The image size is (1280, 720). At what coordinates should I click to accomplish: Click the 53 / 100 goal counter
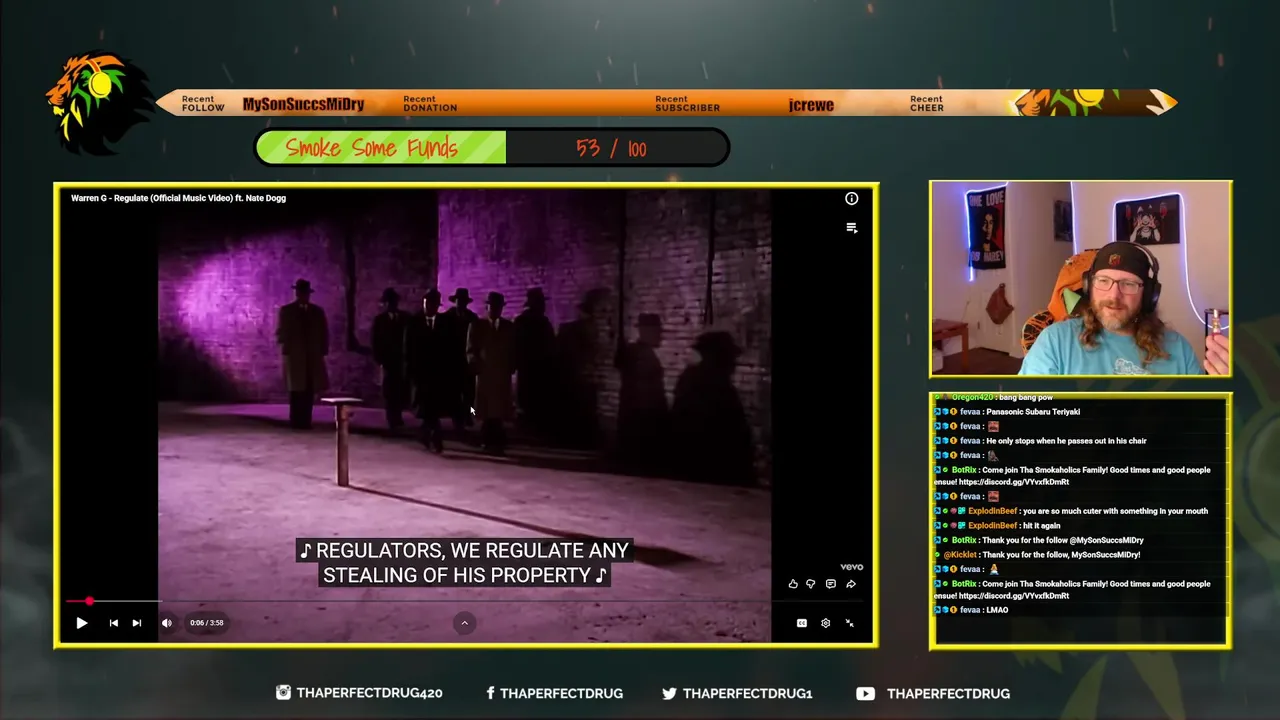click(x=611, y=149)
